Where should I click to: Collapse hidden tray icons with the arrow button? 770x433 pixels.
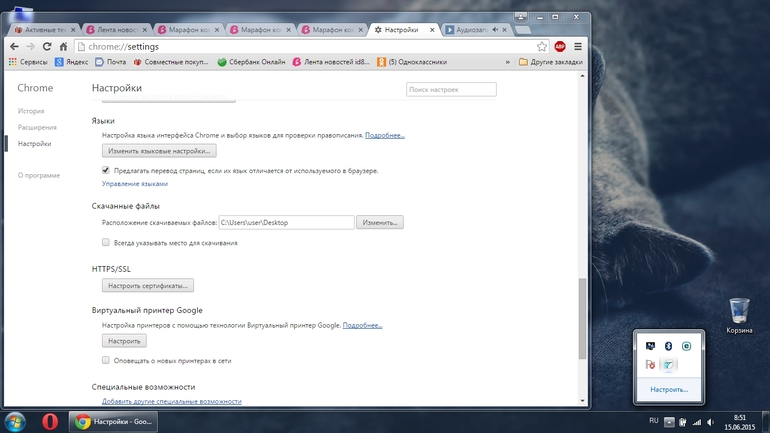669,422
